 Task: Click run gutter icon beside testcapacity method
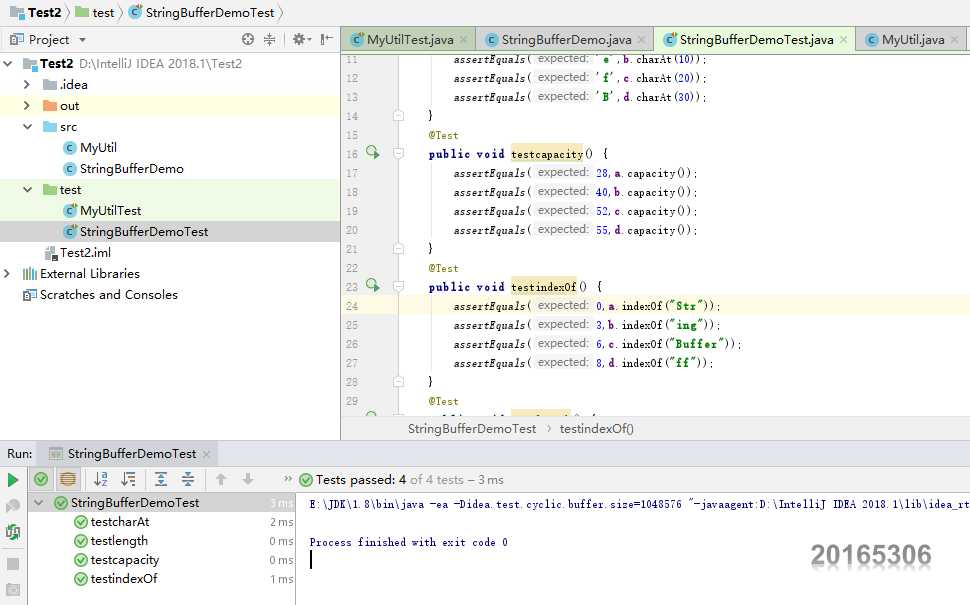click(372, 153)
